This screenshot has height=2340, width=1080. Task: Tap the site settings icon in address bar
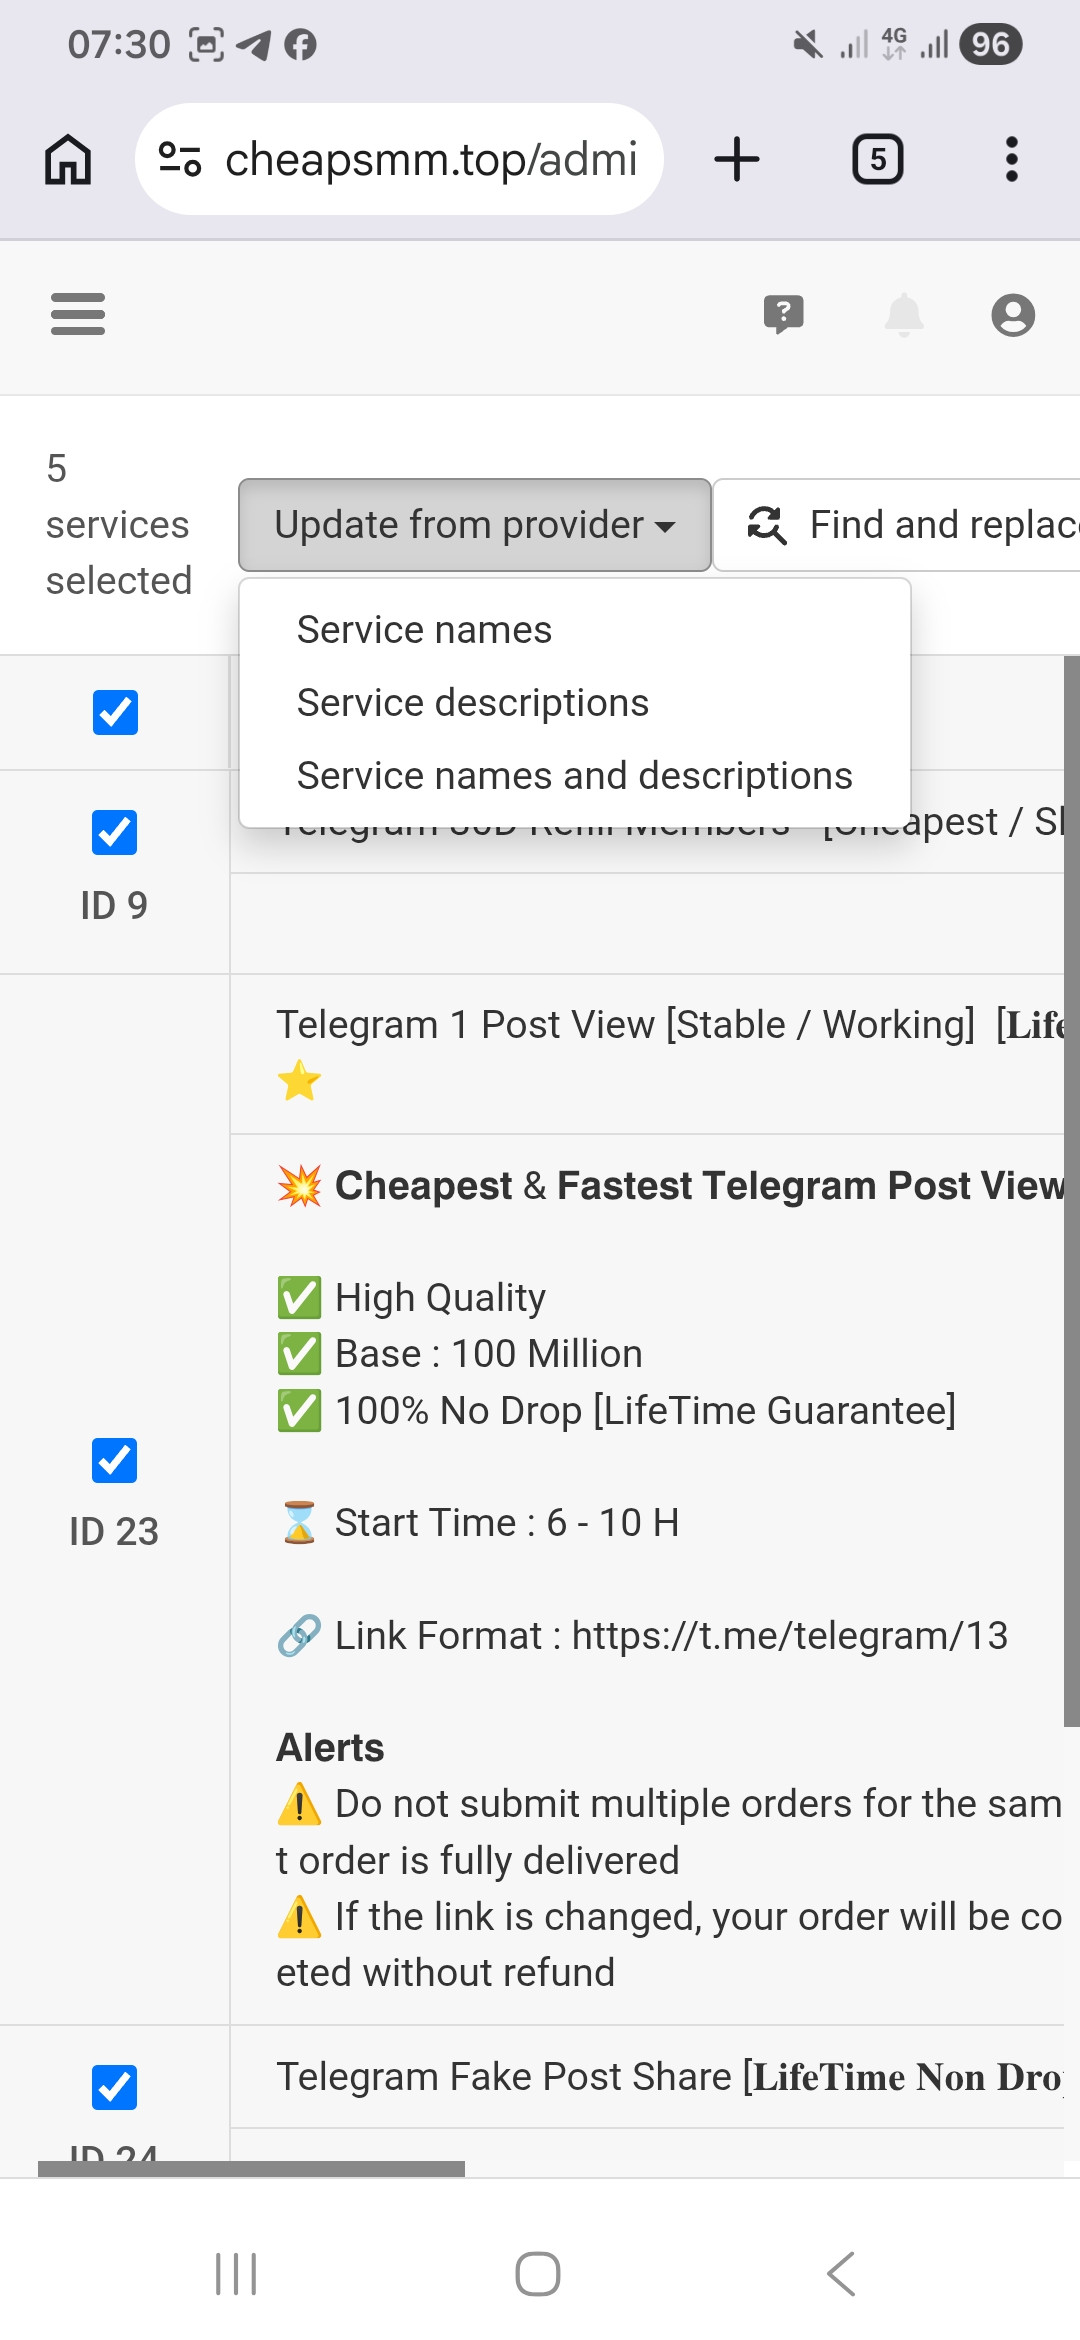[181, 159]
